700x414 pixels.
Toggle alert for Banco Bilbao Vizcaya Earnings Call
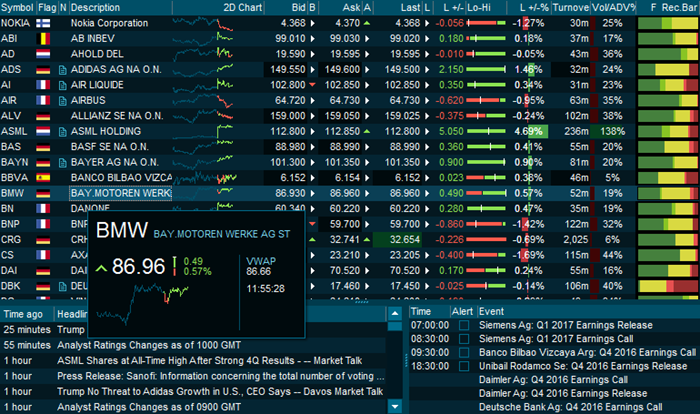pyautogui.click(x=464, y=353)
